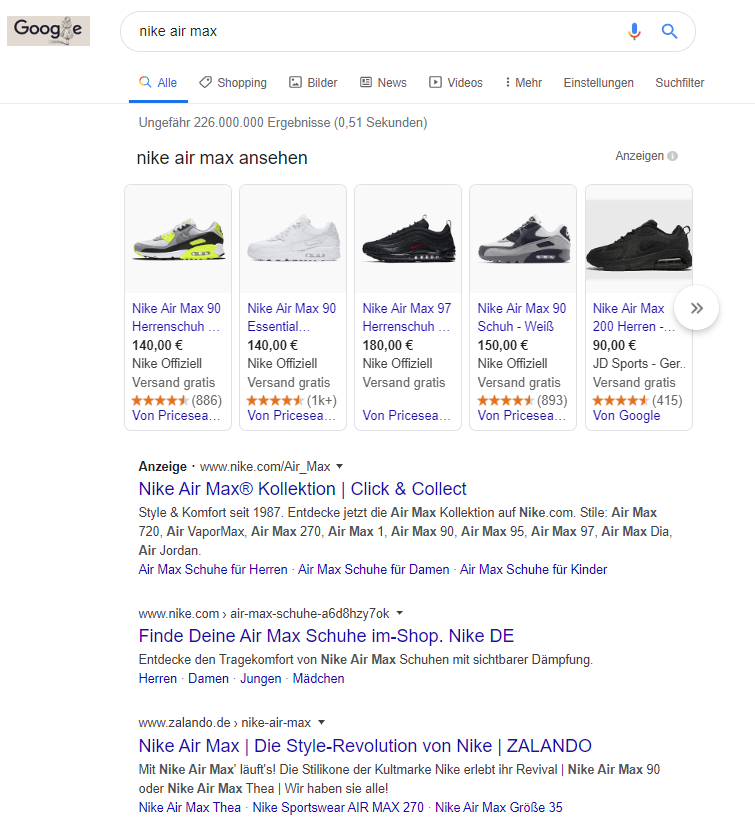Click the blue magnifier search button

coord(669,31)
